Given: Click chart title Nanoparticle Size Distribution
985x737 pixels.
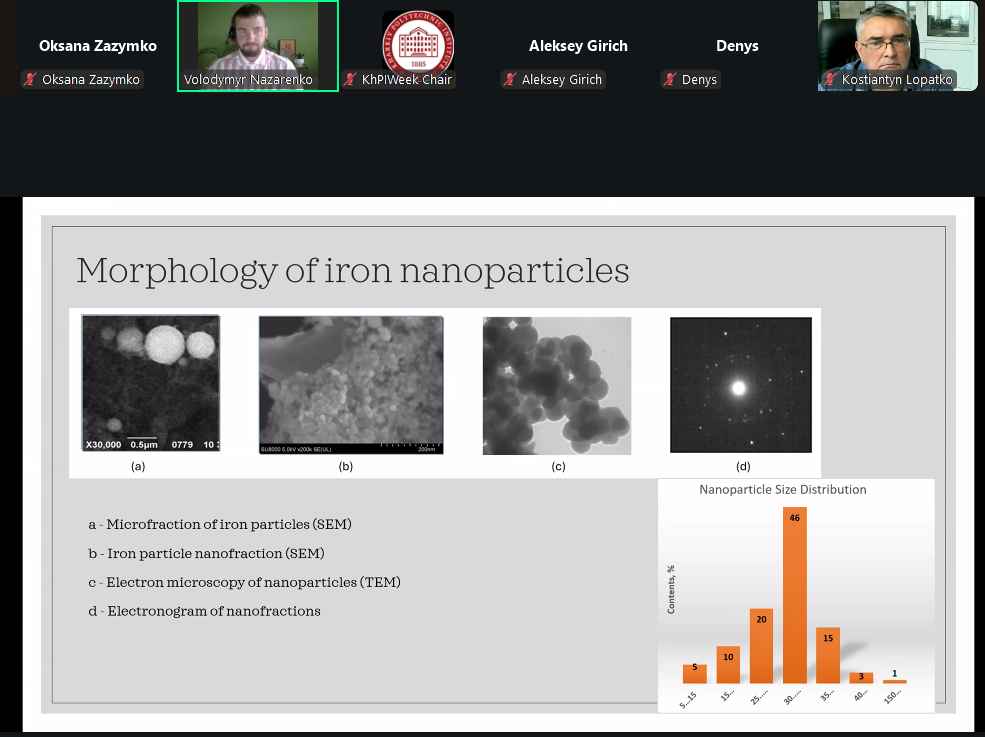Looking at the screenshot, I should [783, 489].
